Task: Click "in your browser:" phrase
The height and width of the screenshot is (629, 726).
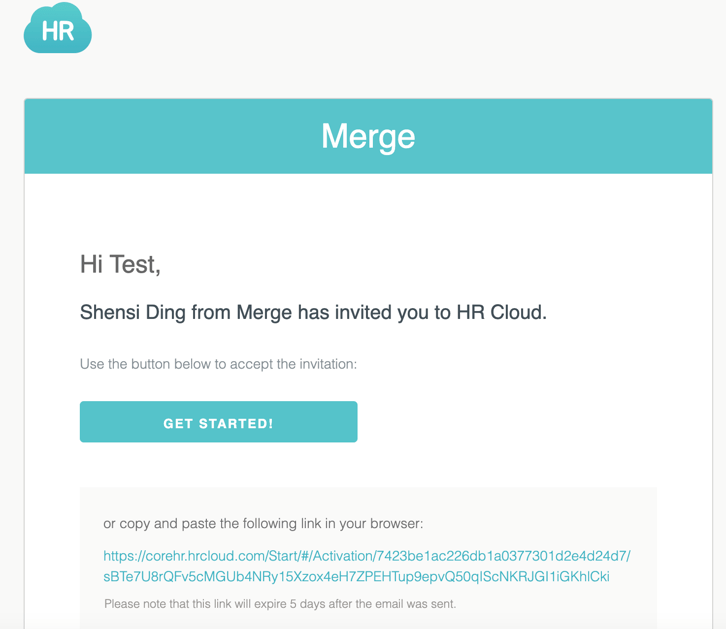Action: tap(374, 523)
